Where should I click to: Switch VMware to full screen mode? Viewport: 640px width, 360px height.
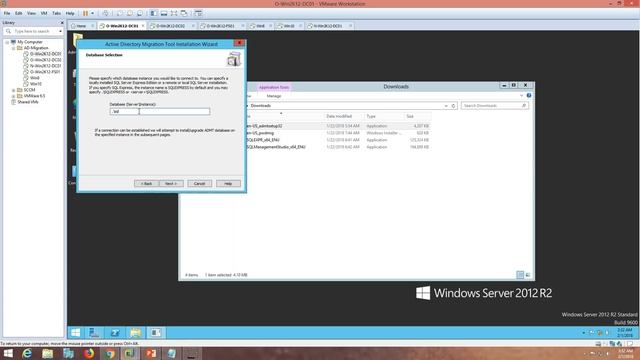[174, 13]
